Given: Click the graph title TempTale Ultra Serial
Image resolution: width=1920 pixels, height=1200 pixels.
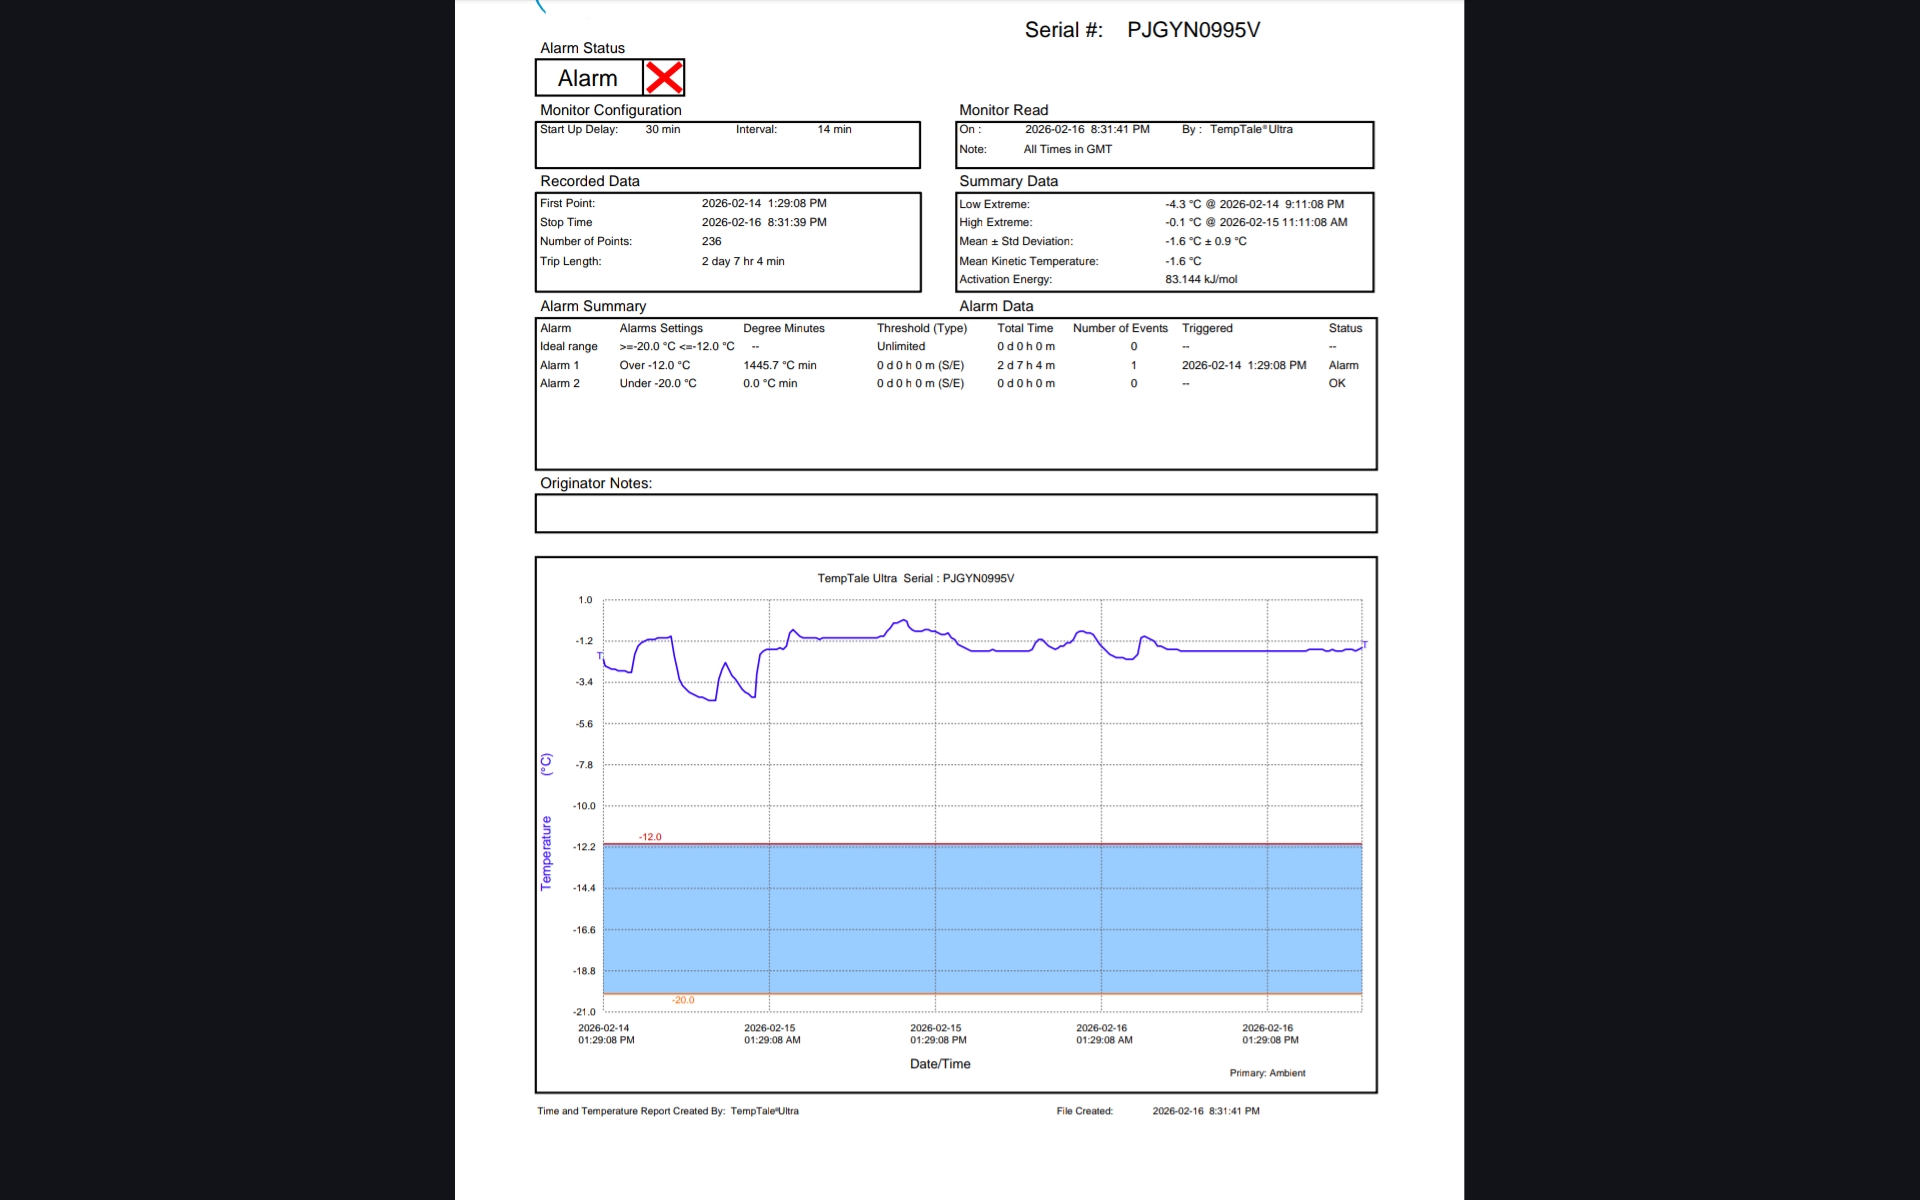Looking at the screenshot, I should (x=915, y=578).
